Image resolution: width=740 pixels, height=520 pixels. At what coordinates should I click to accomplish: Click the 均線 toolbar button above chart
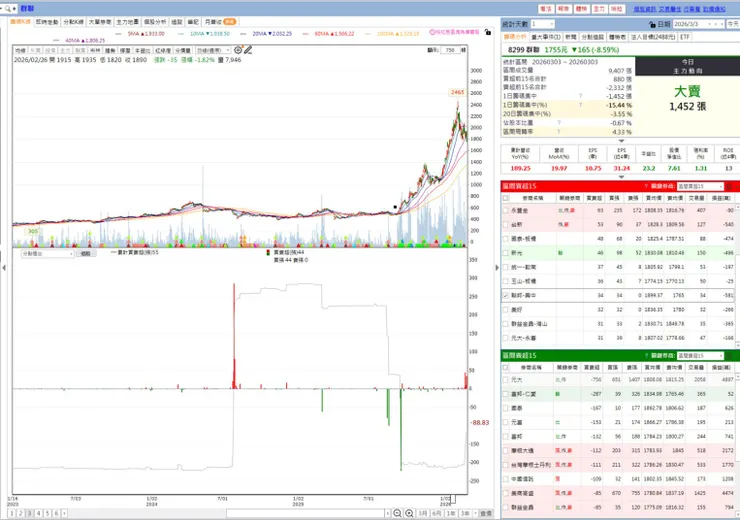tap(20, 50)
